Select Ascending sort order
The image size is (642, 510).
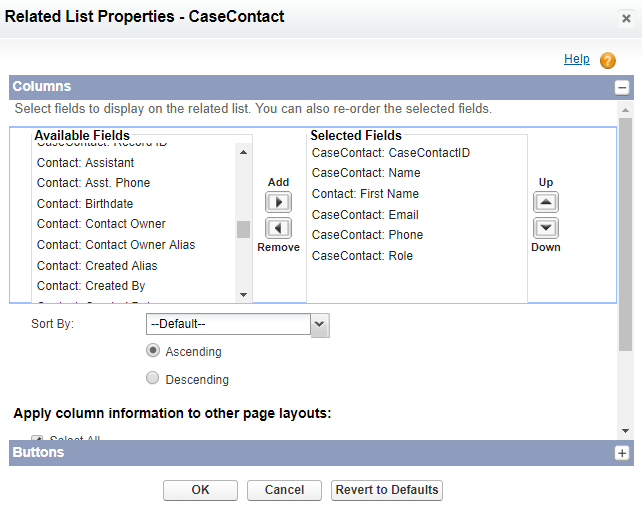(153, 351)
